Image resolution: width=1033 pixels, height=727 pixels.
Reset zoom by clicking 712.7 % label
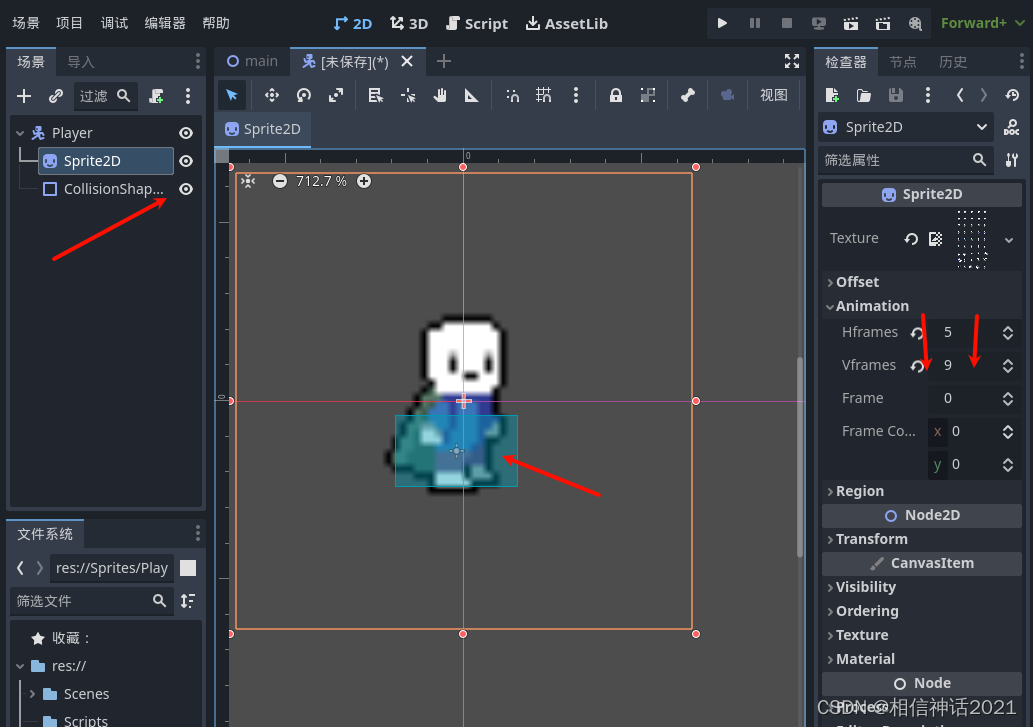click(x=321, y=181)
